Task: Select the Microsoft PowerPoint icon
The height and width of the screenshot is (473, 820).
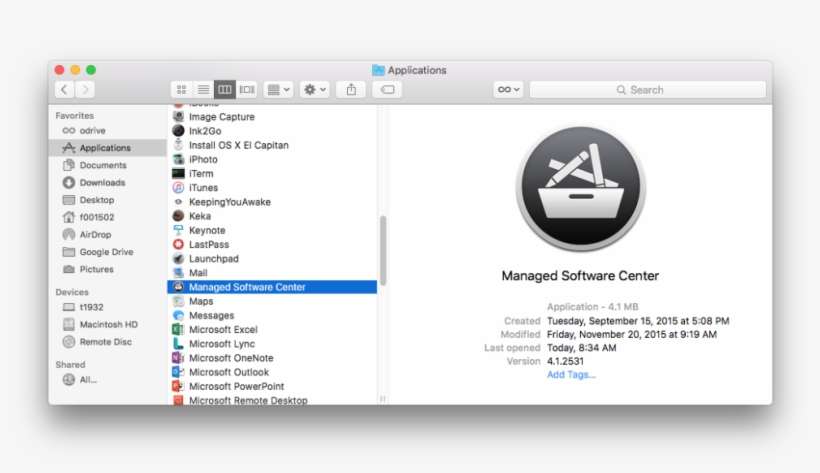Action: point(178,386)
